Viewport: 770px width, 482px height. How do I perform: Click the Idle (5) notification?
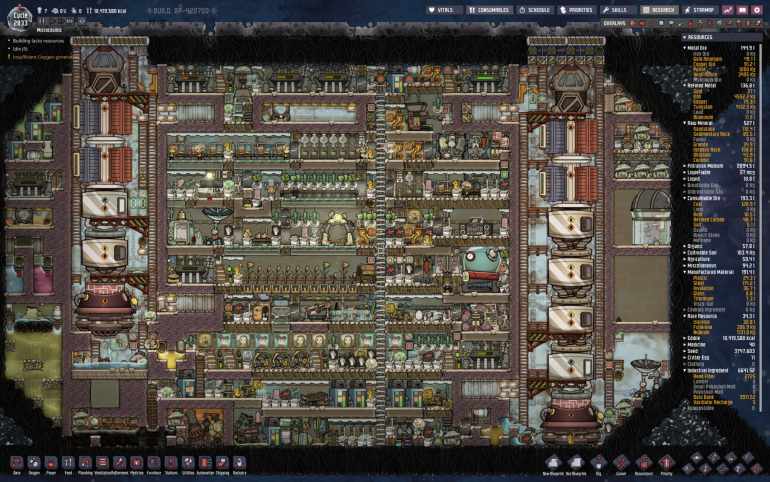21,49
